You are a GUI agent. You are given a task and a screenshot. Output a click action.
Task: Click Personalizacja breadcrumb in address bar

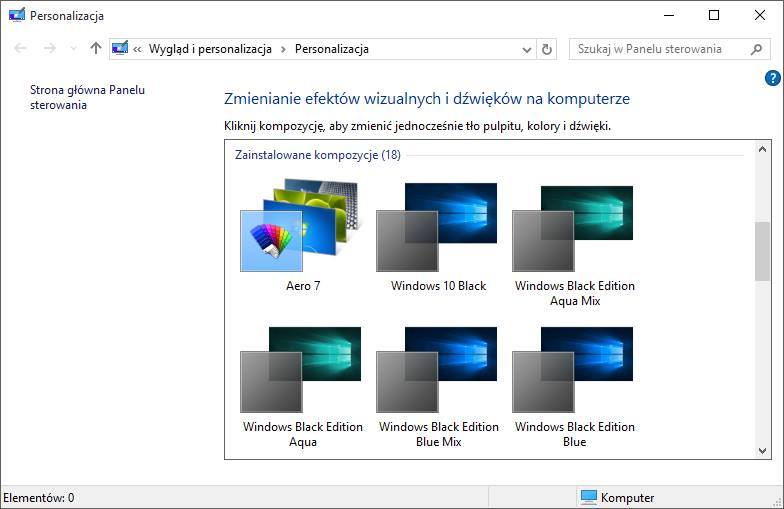[332, 49]
